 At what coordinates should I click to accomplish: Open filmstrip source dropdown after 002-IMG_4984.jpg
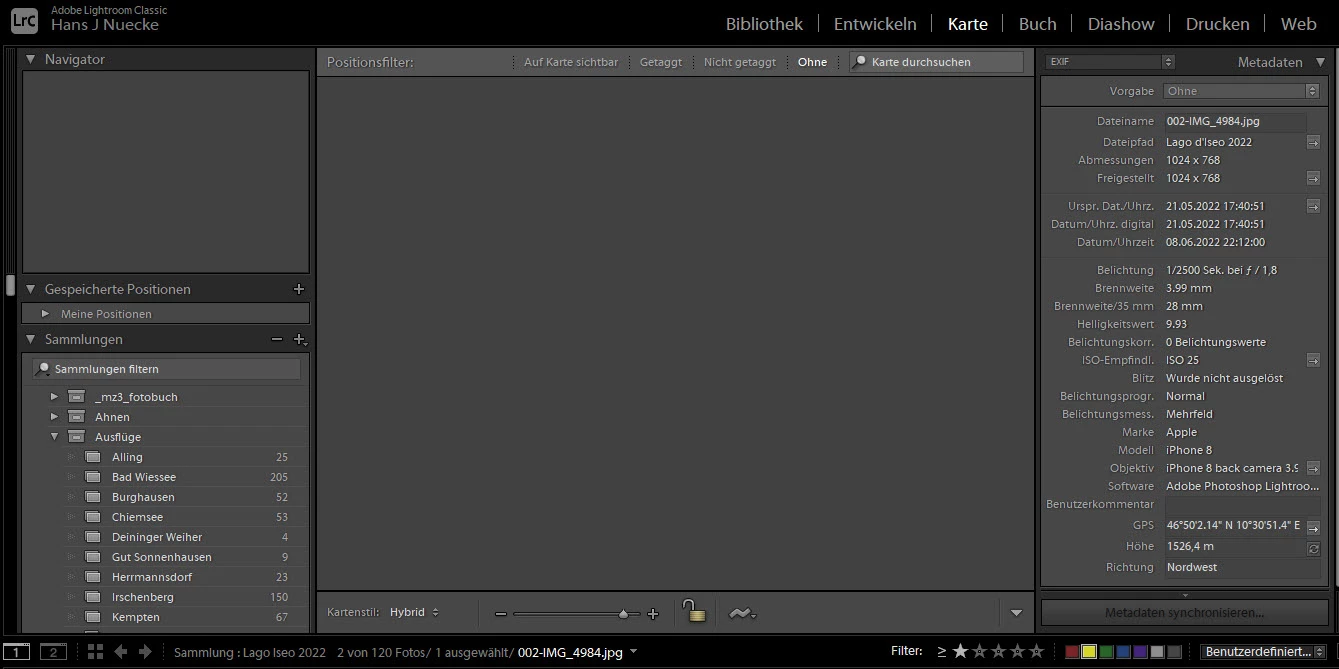[x=633, y=652]
